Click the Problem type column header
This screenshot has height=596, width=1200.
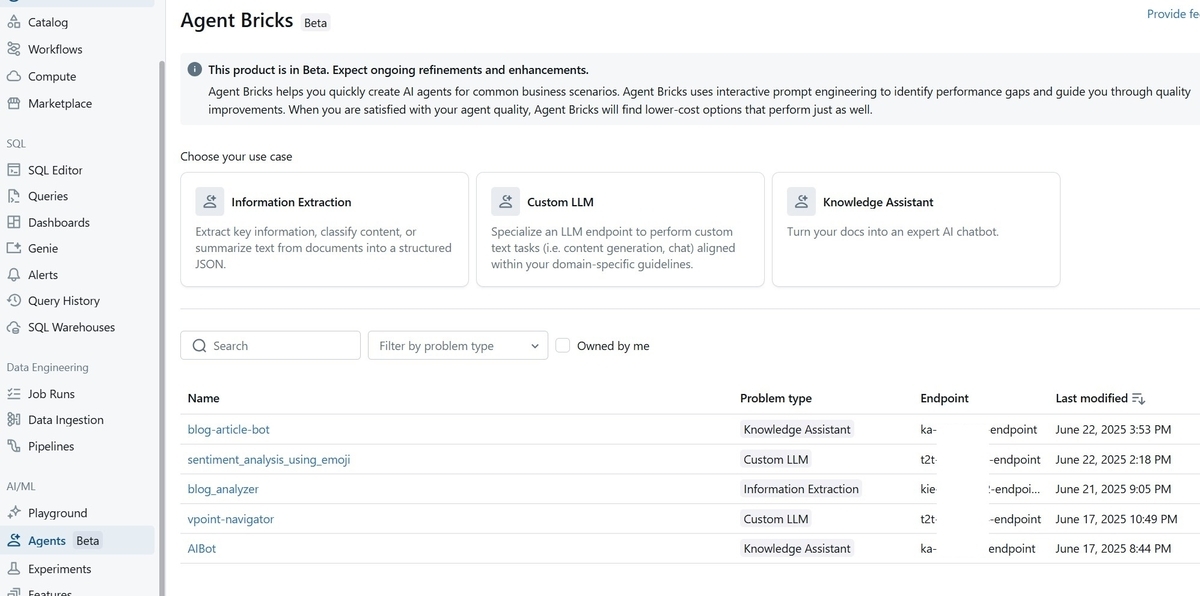tap(776, 398)
